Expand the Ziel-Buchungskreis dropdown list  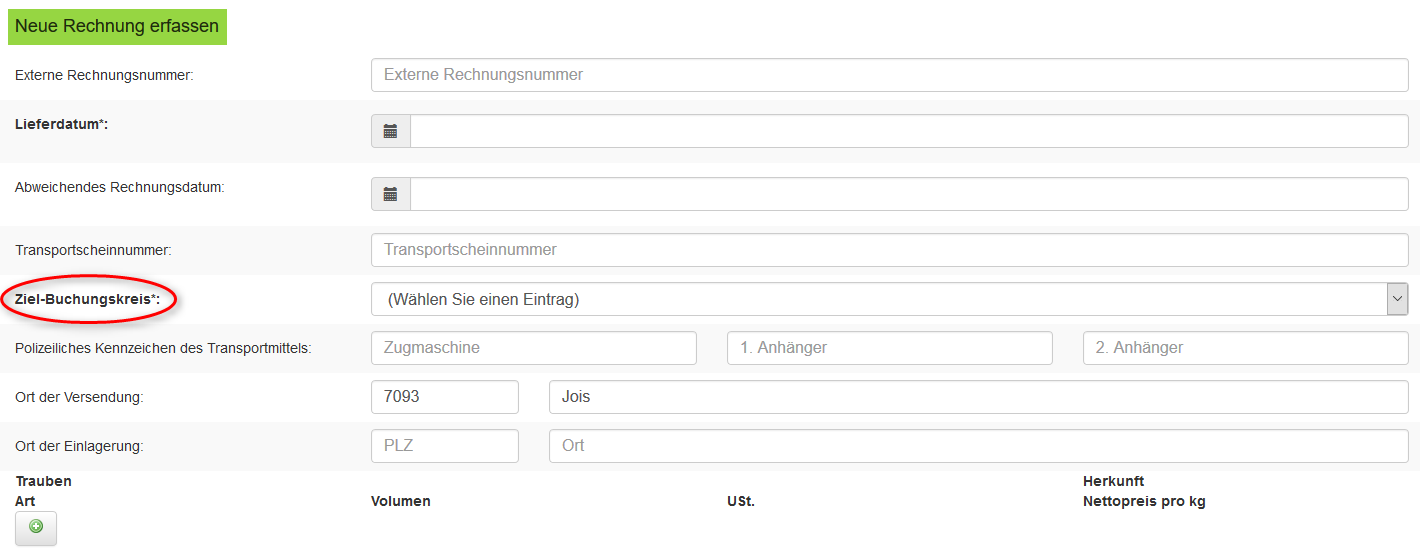pos(888,299)
